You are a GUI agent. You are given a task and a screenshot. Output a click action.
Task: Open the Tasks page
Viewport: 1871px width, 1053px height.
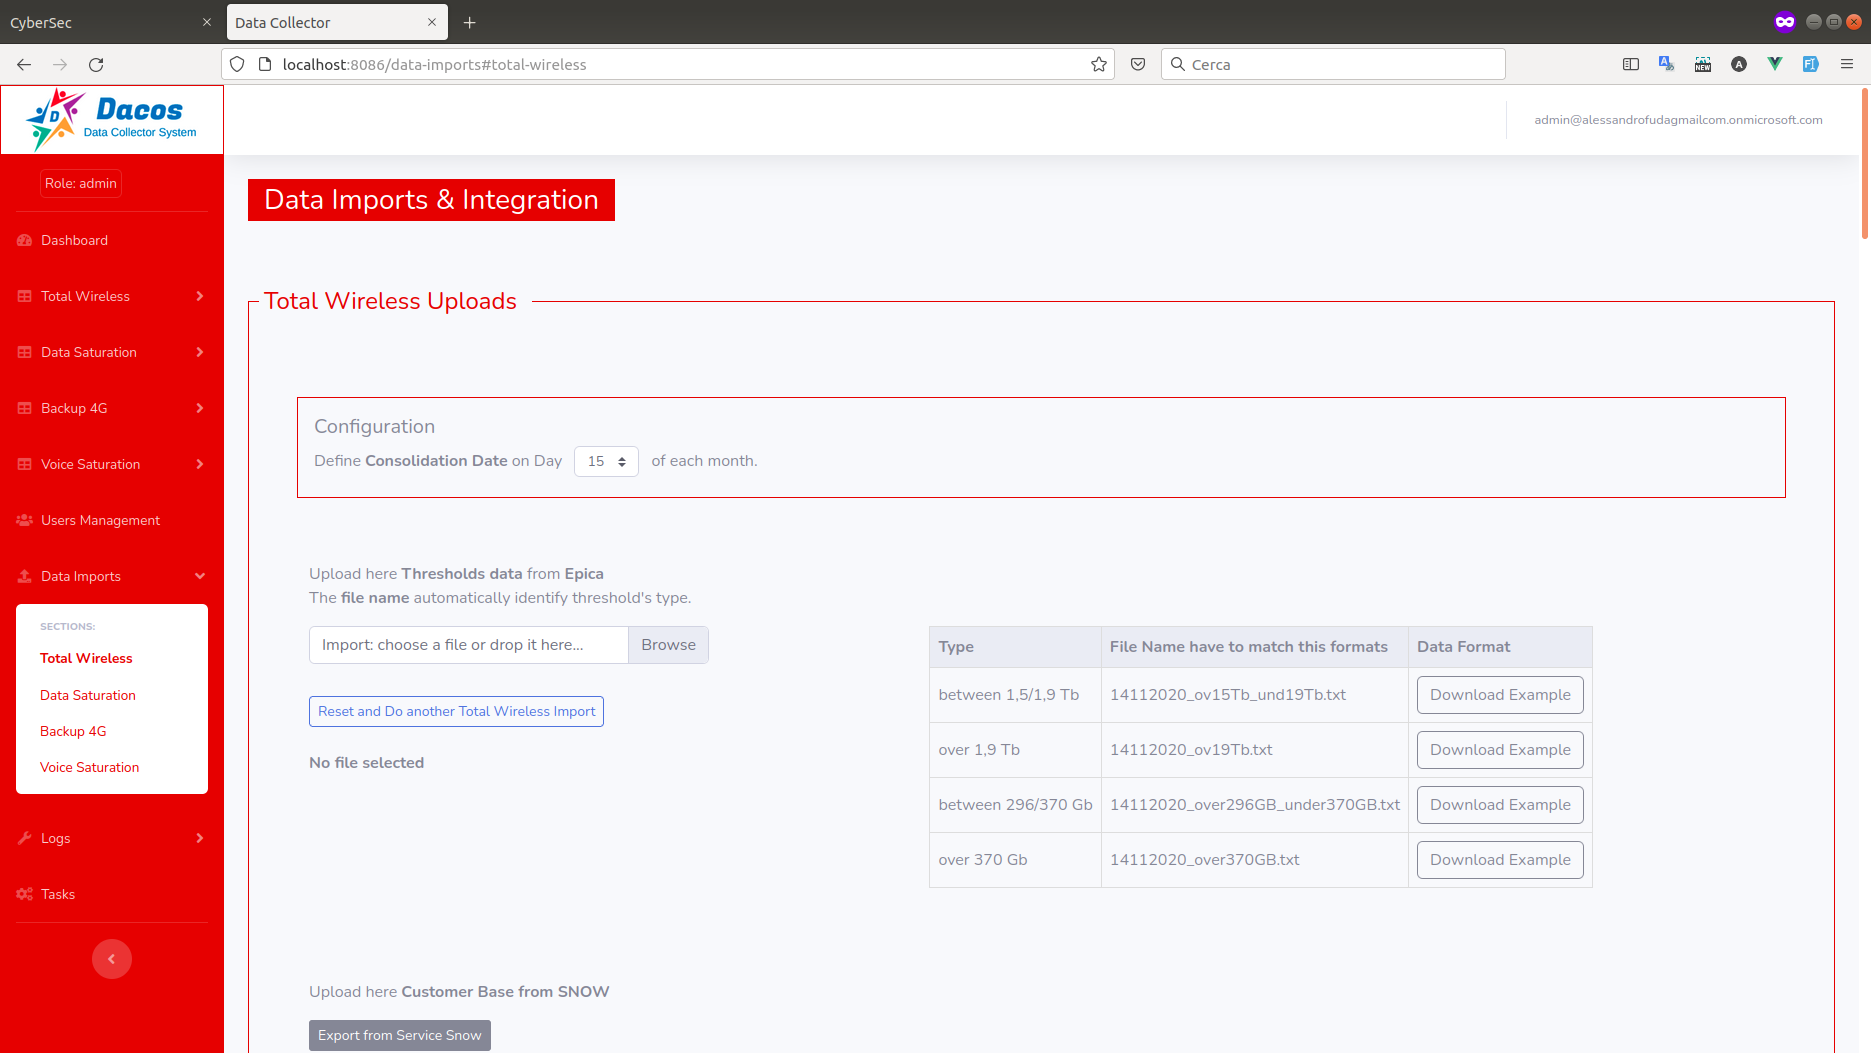pos(58,894)
